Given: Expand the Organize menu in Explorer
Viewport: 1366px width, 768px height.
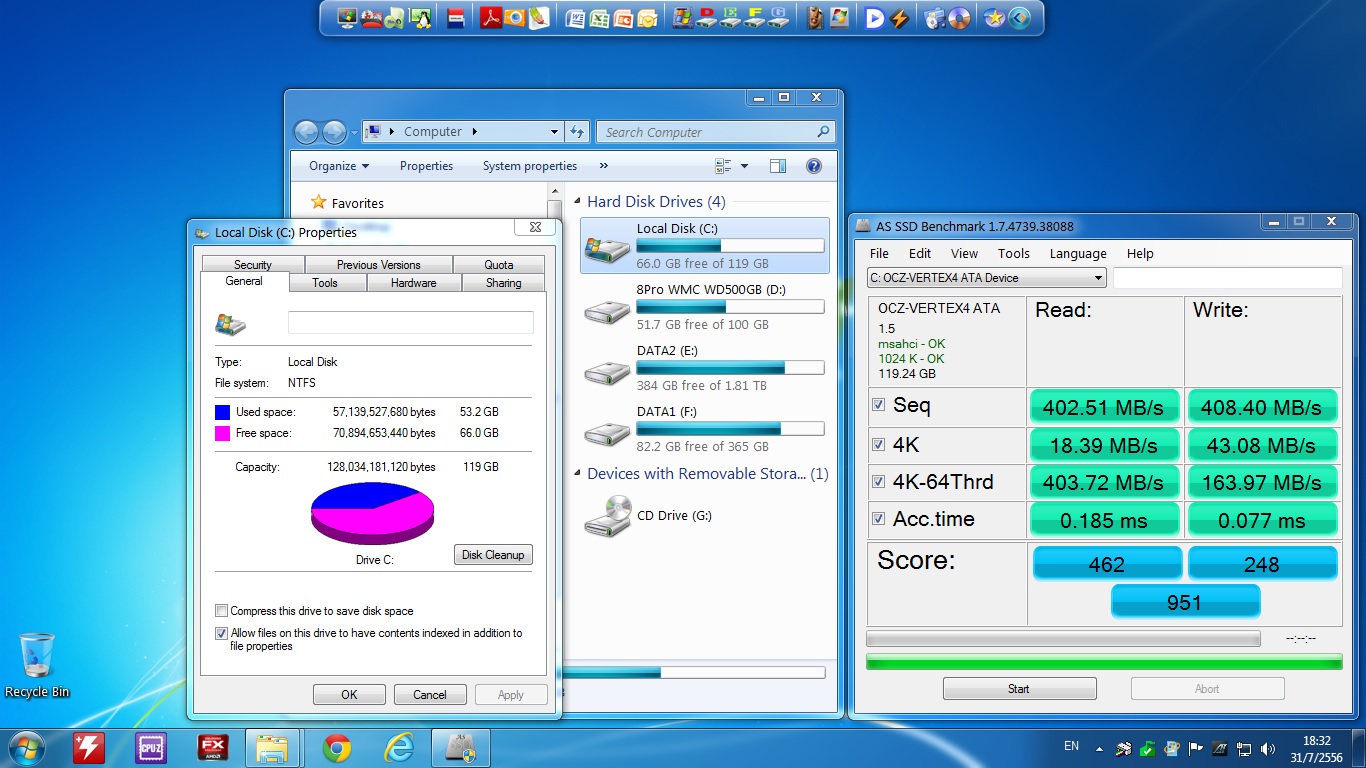Looking at the screenshot, I should (x=339, y=166).
